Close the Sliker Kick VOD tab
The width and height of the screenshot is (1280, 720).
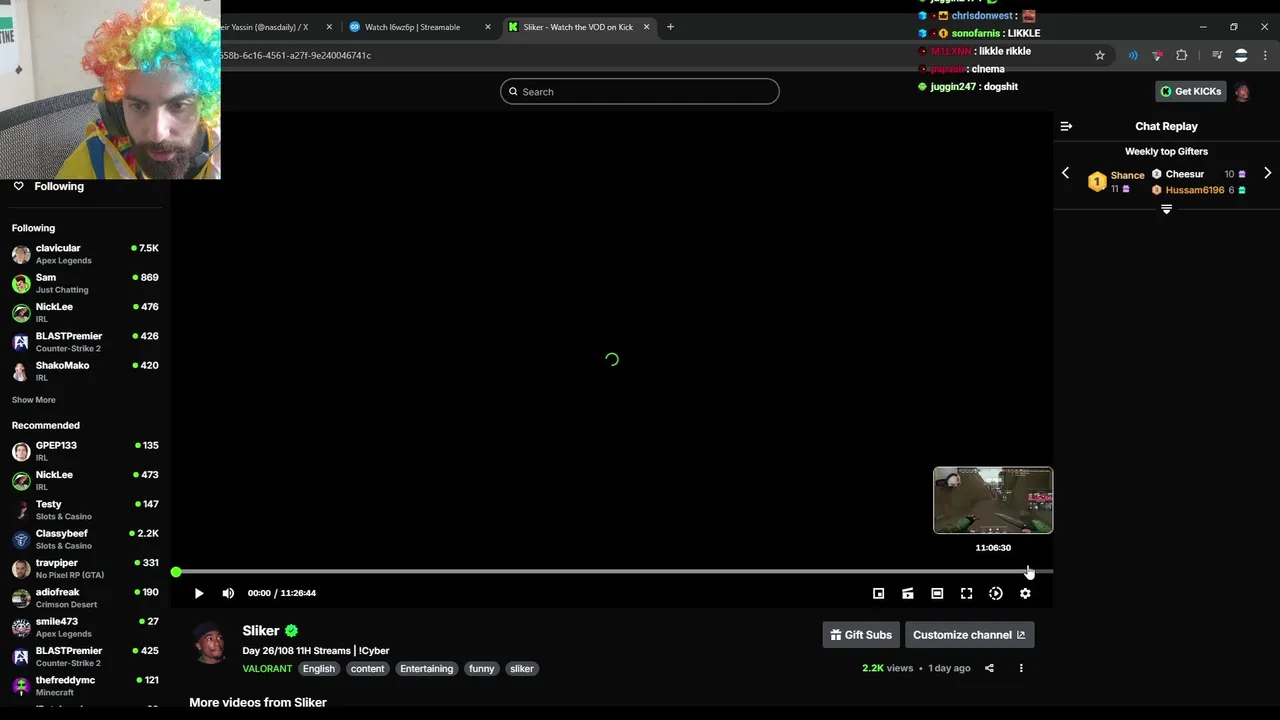(647, 27)
